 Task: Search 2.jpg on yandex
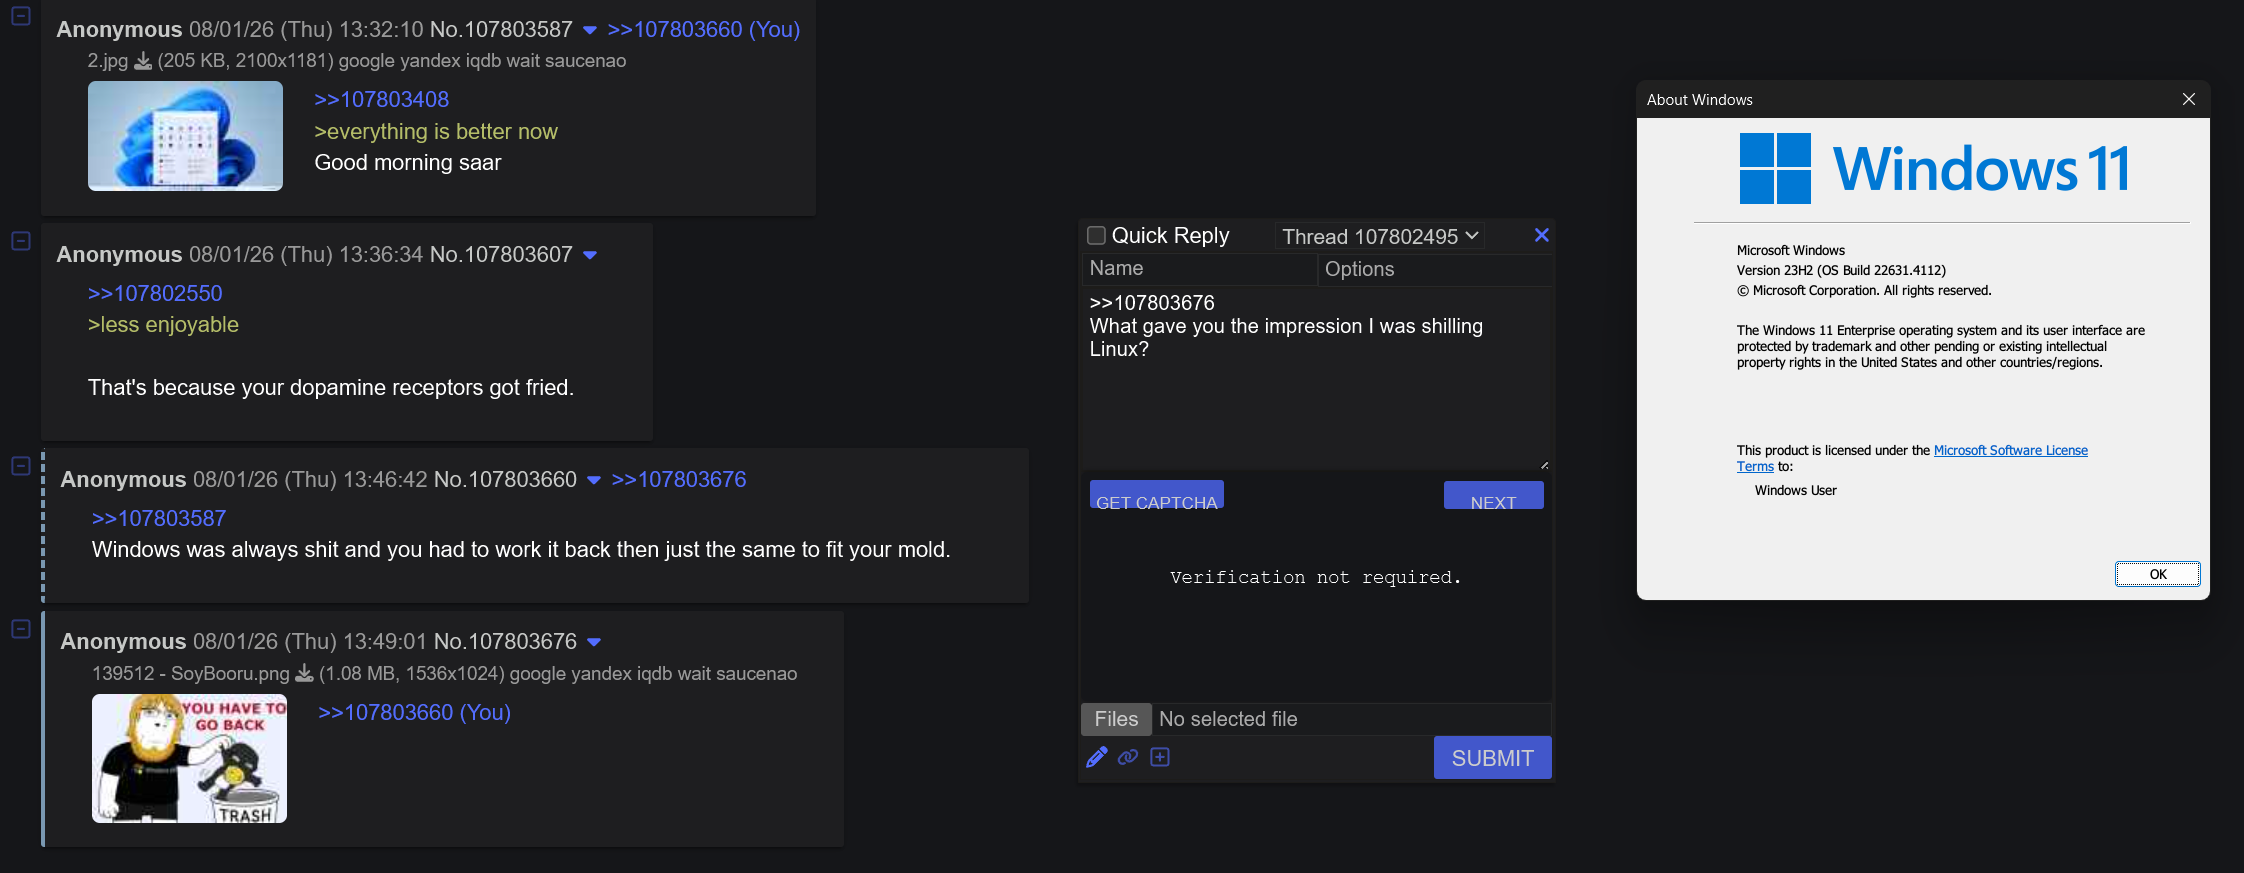pyautogui.click(x=429, y=61)
